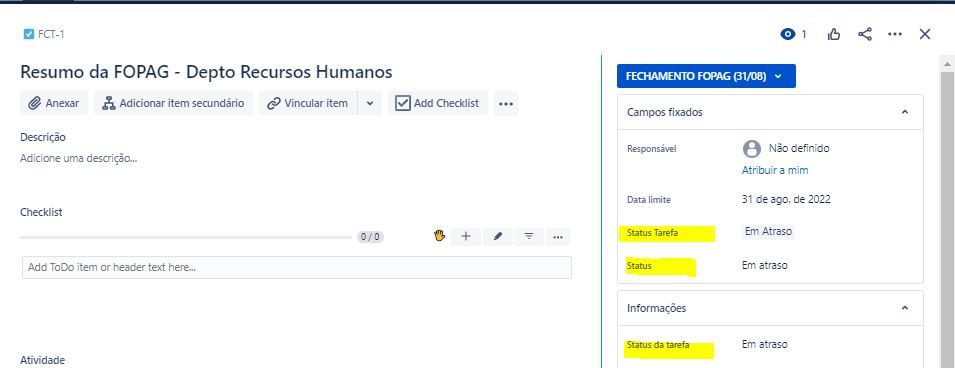Click the Status Tarefa value Em Atraso
Screen dimensions: 955x368
(x=769, y=232)
